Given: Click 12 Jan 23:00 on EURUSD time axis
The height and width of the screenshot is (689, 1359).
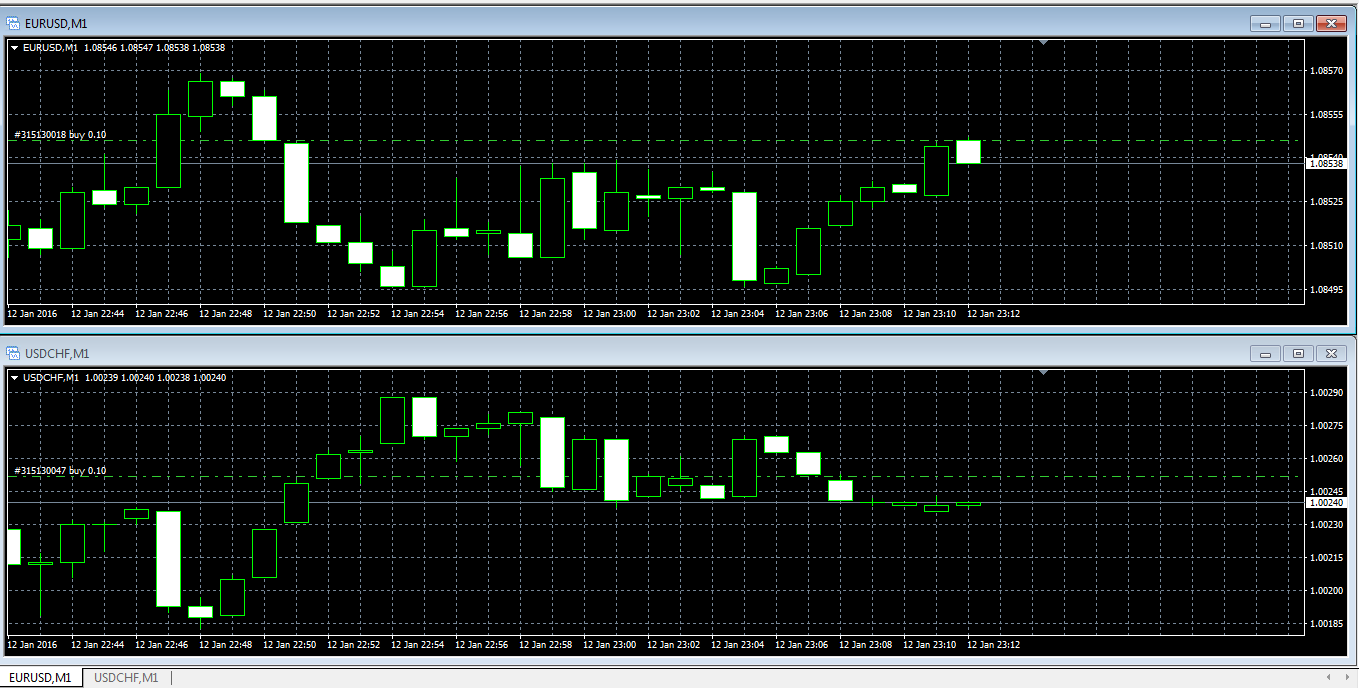Looking at the screenshot, I should [x=609, y=314].
